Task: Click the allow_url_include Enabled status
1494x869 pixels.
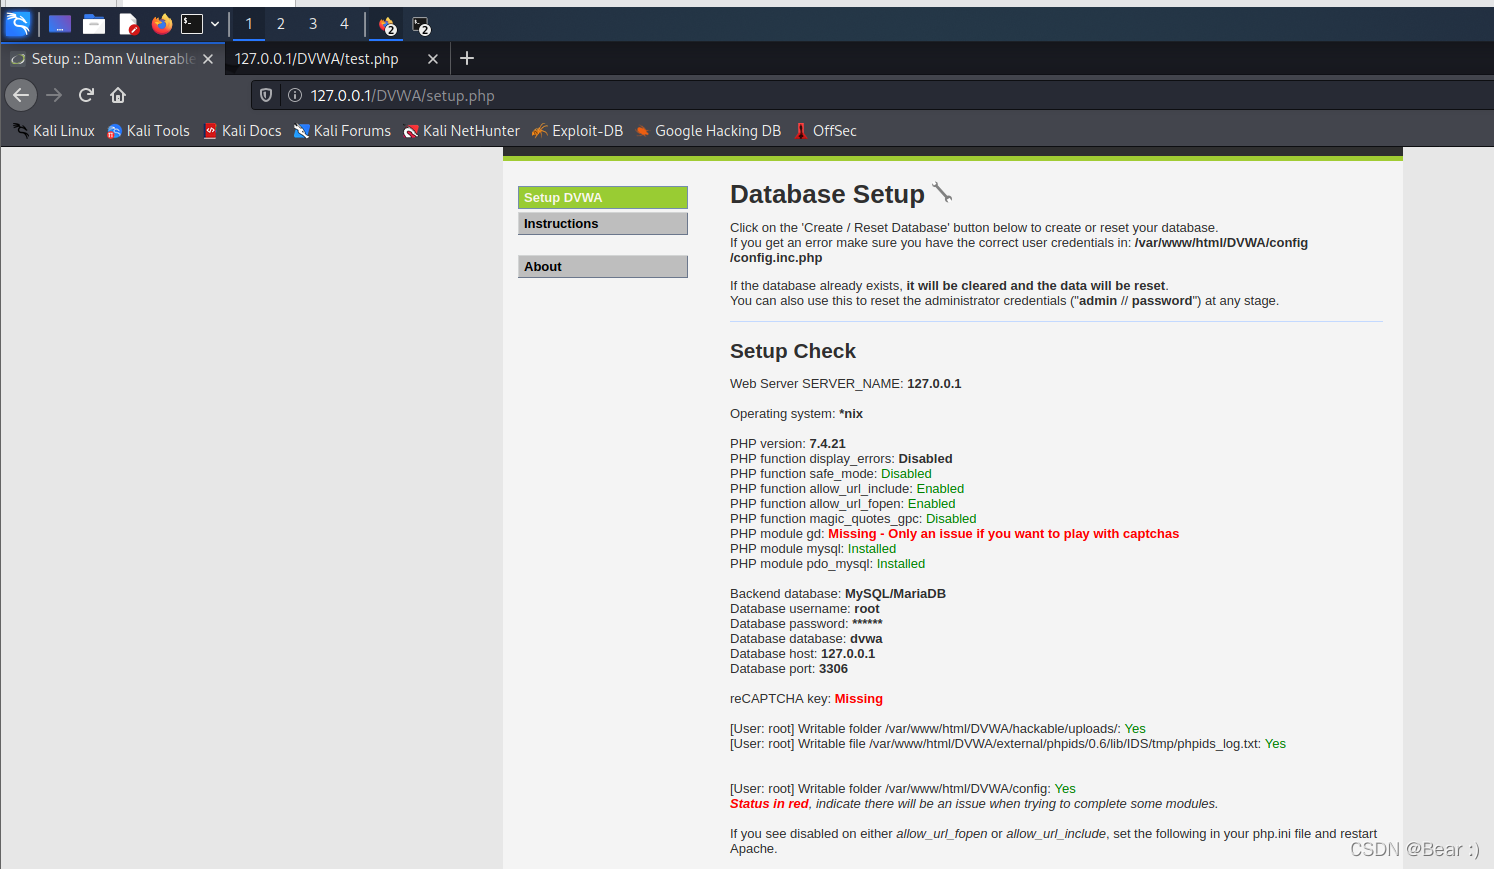Action: pyautogui.click(x=940, y=489)
